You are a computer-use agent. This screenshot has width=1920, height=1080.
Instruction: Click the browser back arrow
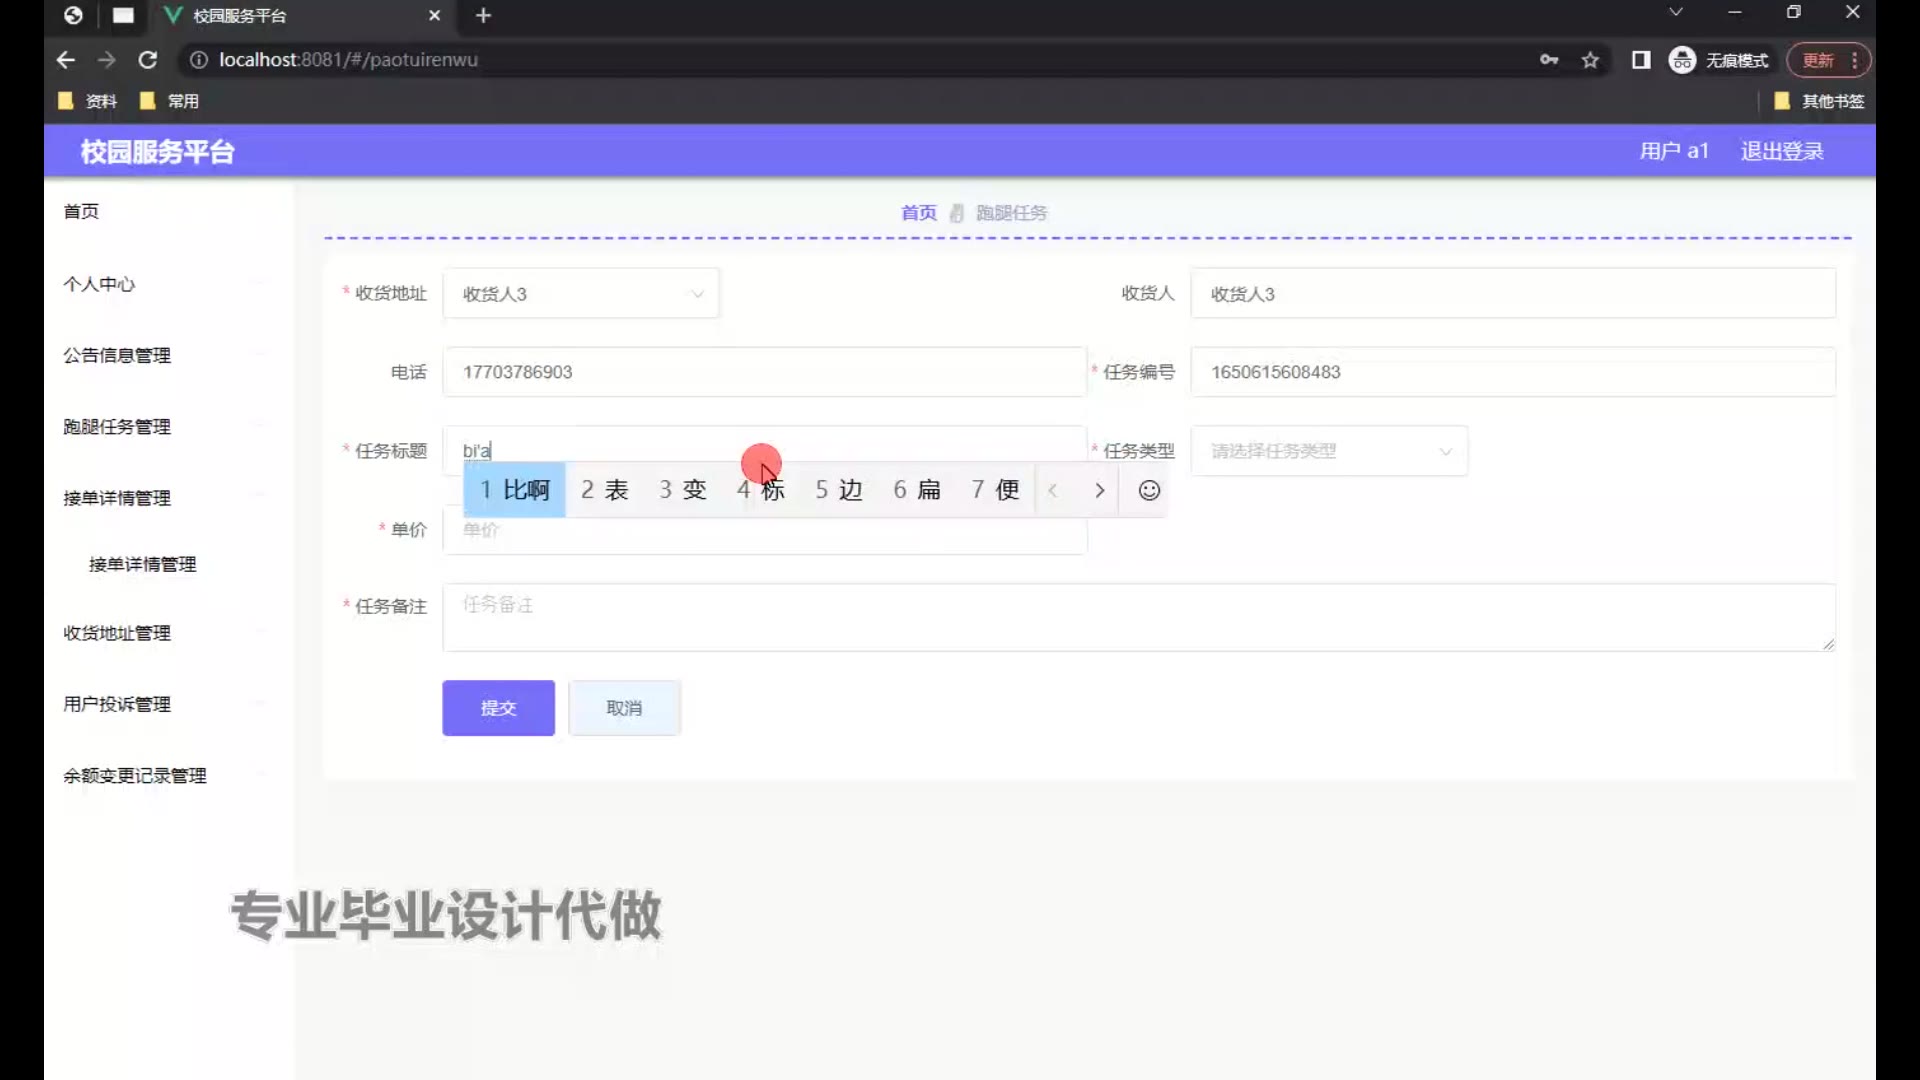pyautogui.click(x=66, y=60)
